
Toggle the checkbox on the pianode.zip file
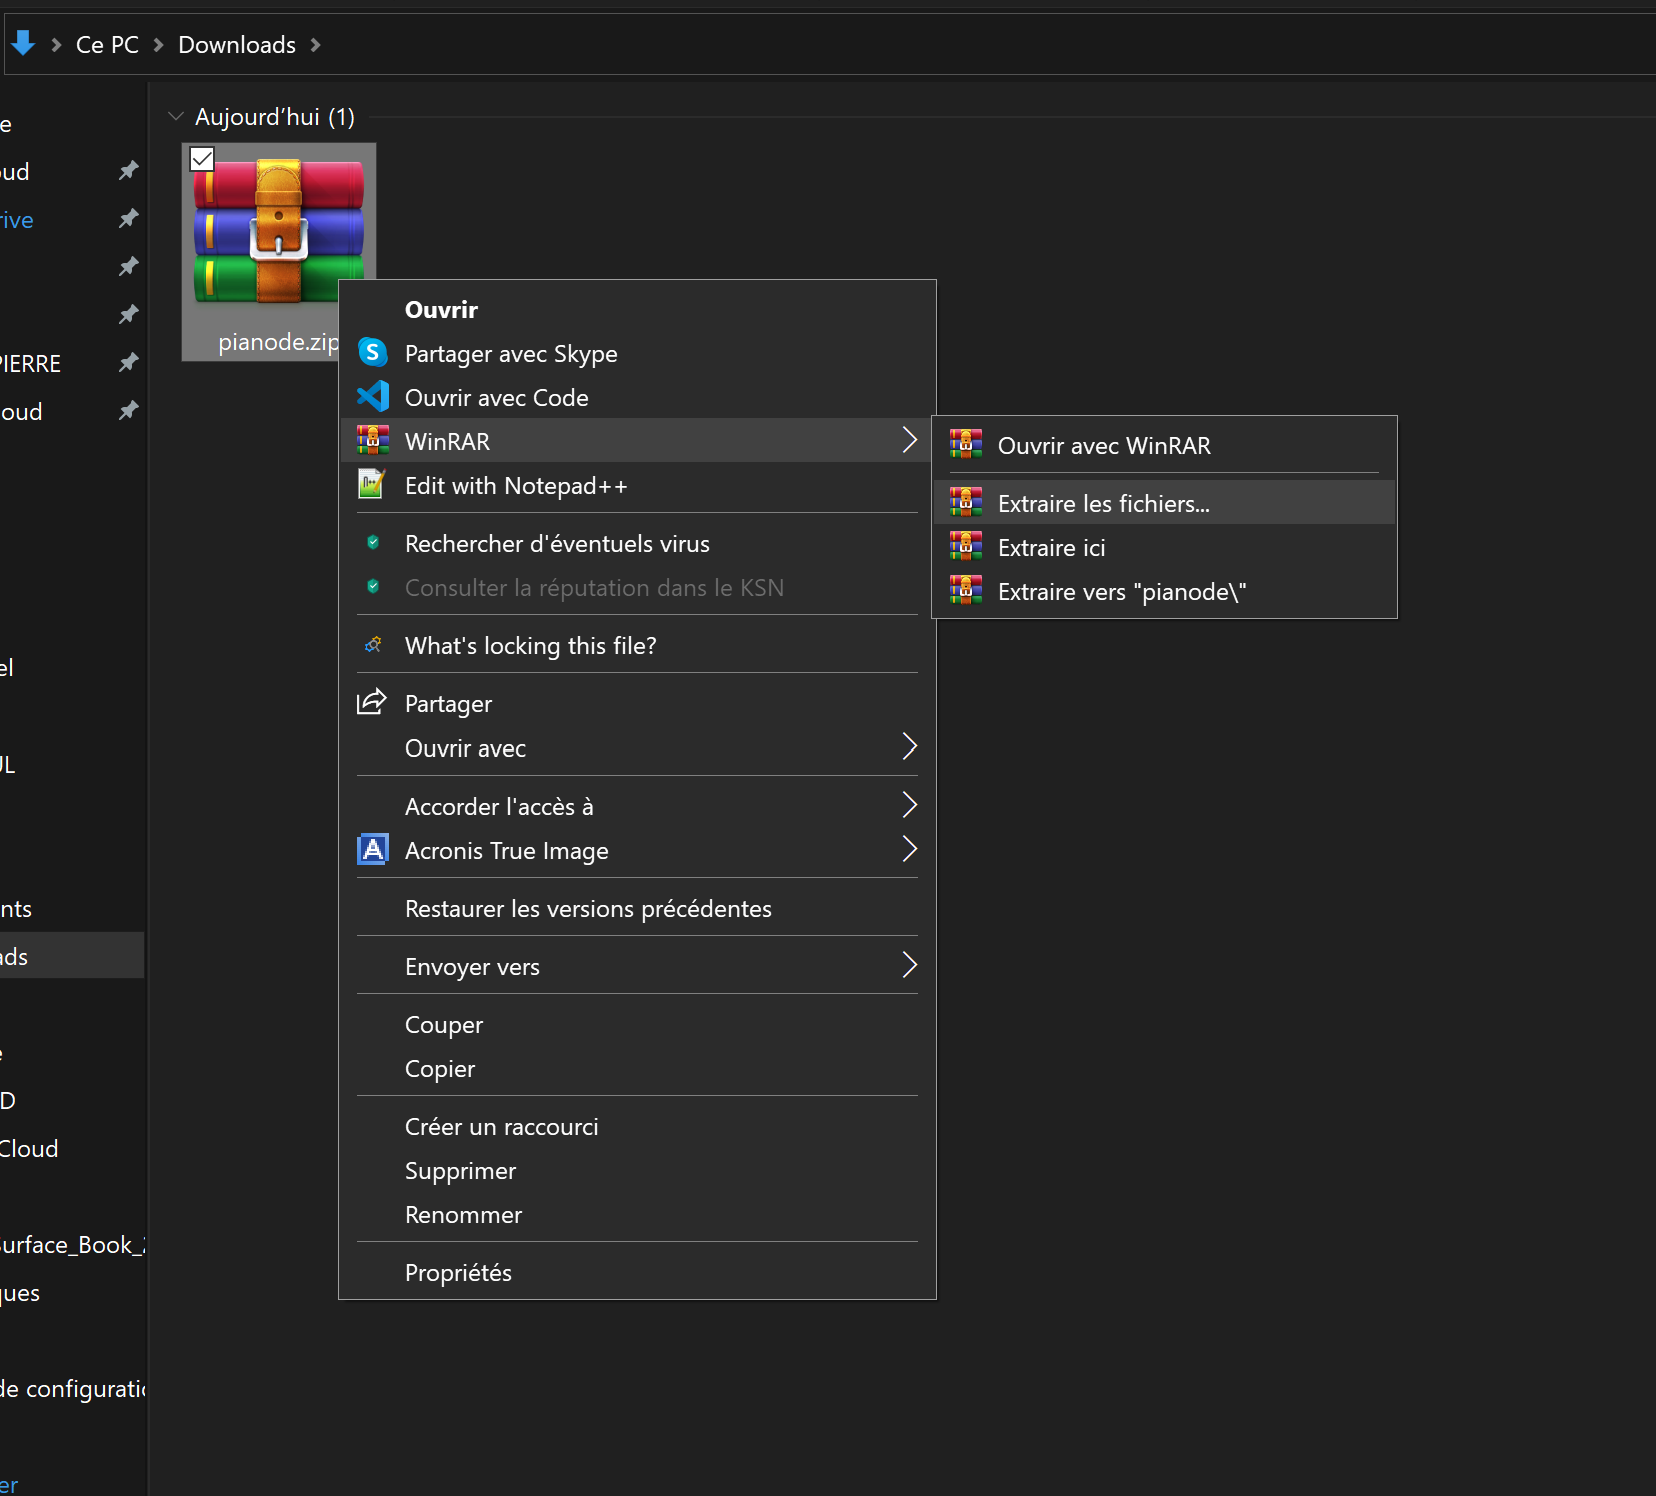(x=202, y=159)
